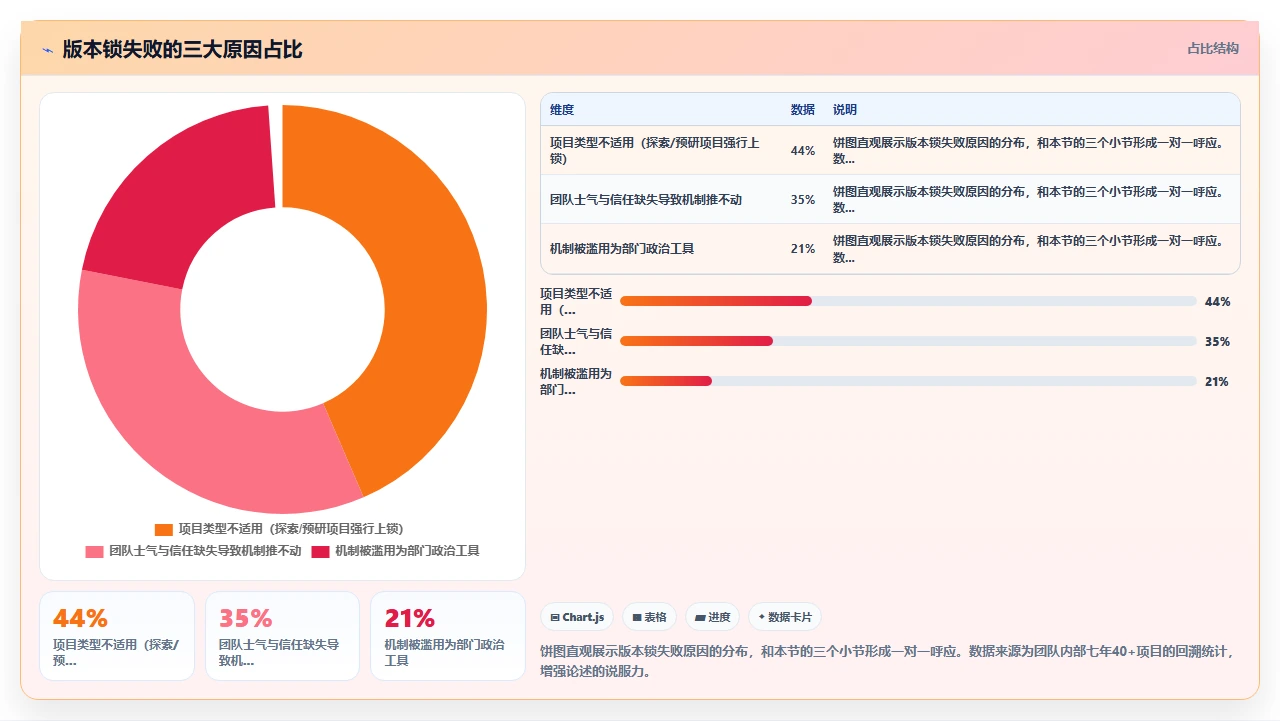Click the 21% progress bar percentage
Screen dimensions: 1280x721
[x=1217, y=382]
